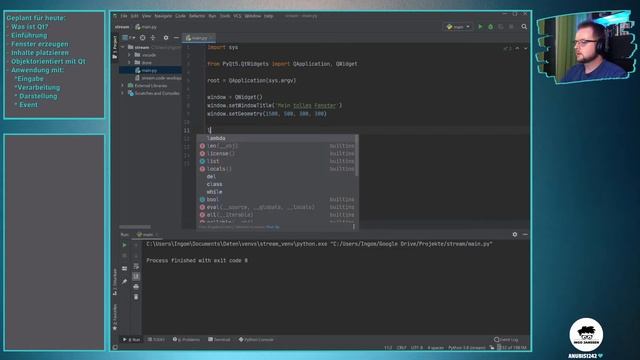Select main.py in the project tree
Screen dimensions: 640x360
[x=150, y=70]
